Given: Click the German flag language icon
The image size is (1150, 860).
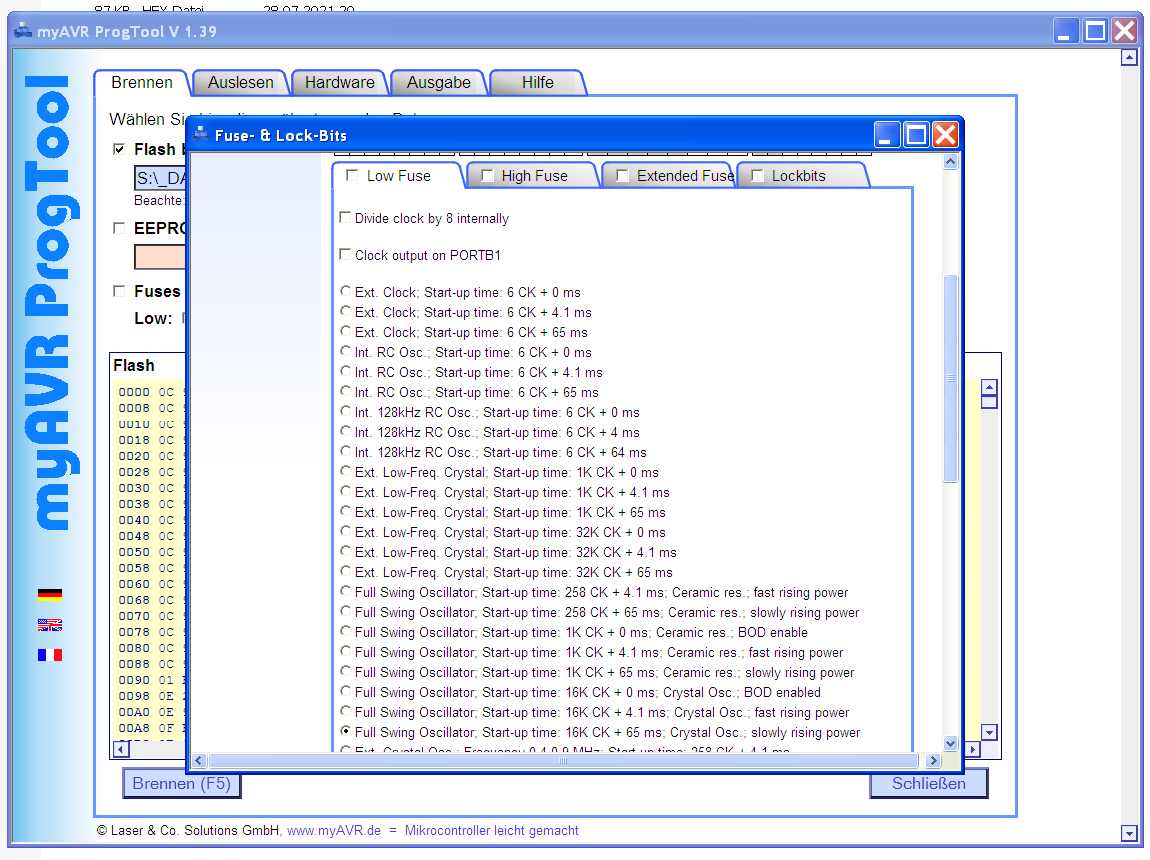Looking at the screenshot, I should tap(50, 594).
